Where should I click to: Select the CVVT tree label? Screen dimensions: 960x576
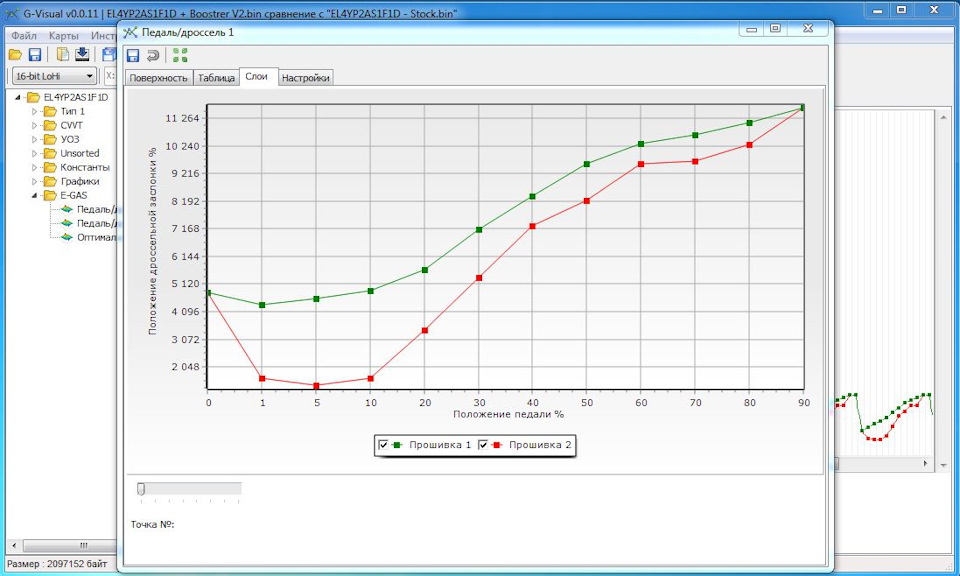[72, 125]
